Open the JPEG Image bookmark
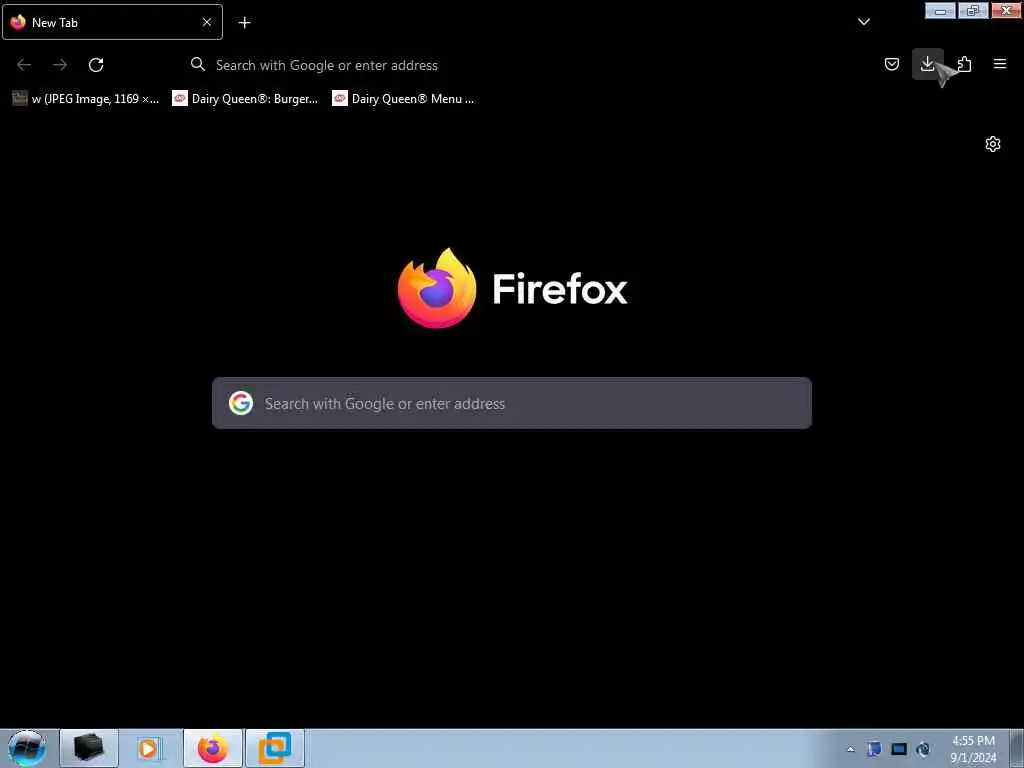 click(x=86, y=99)
